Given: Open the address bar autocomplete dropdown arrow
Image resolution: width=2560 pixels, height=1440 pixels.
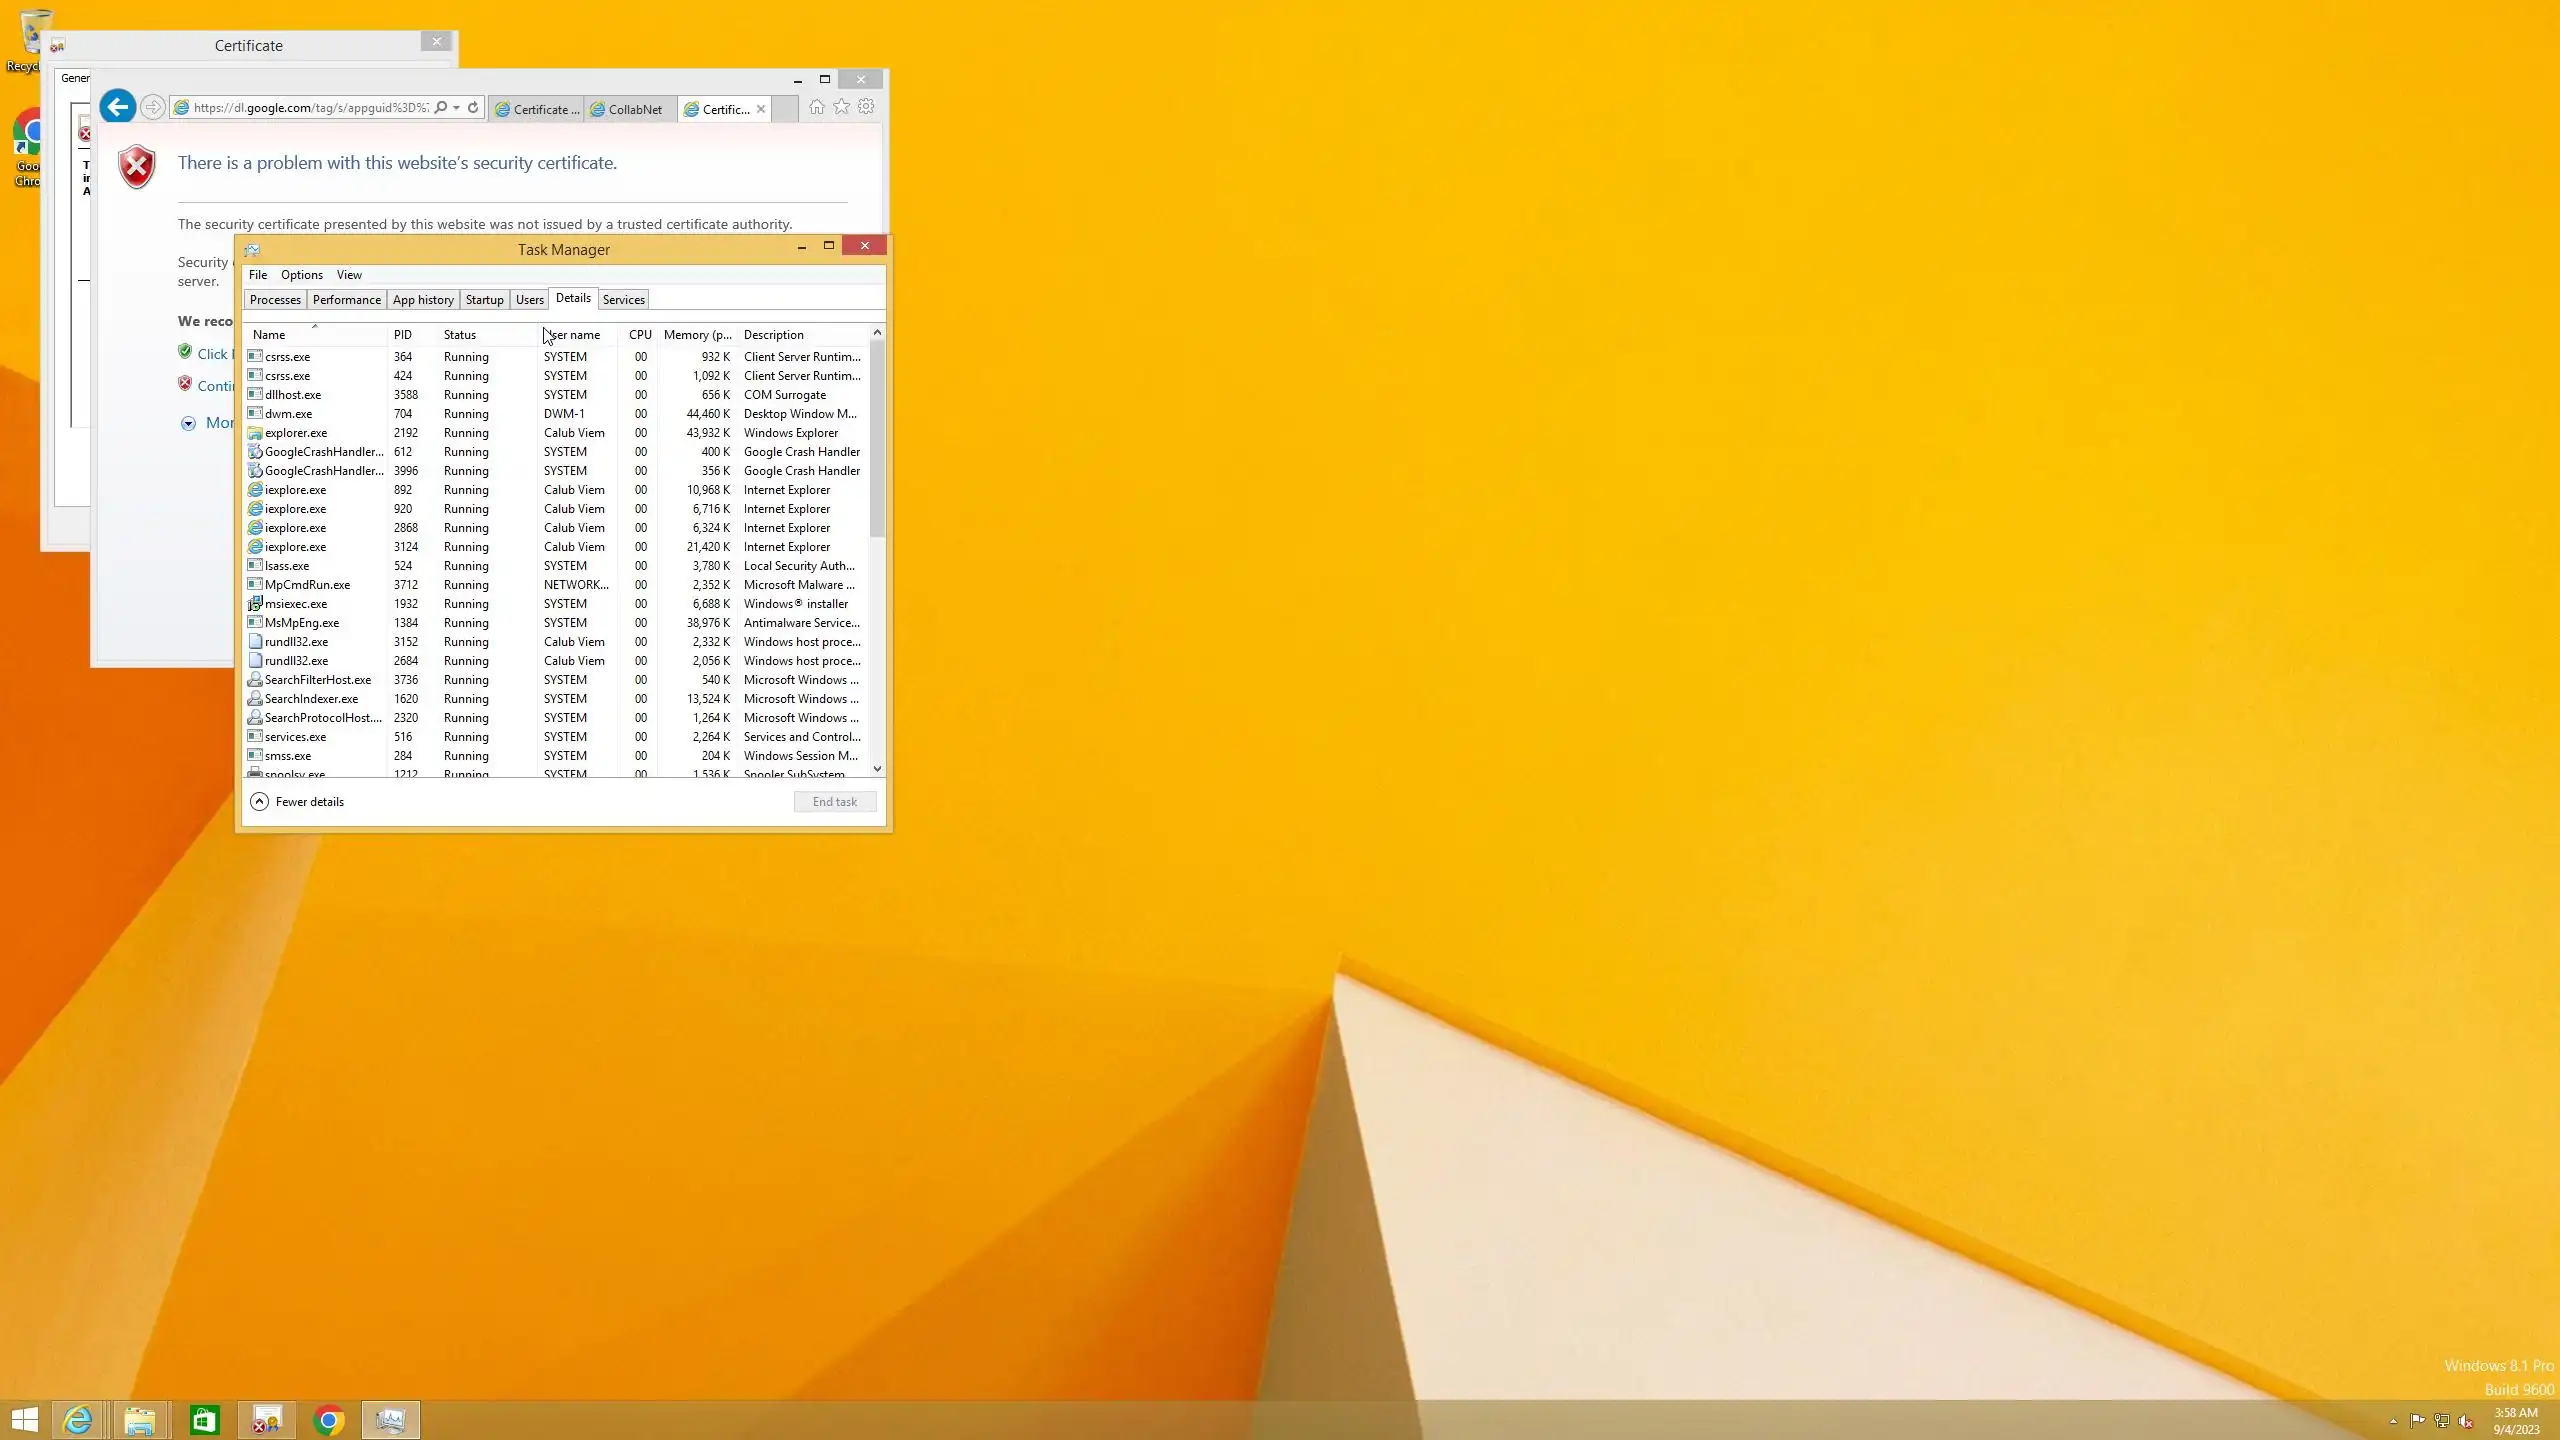Looking at the screenshot, I should [x=456, y=108].
